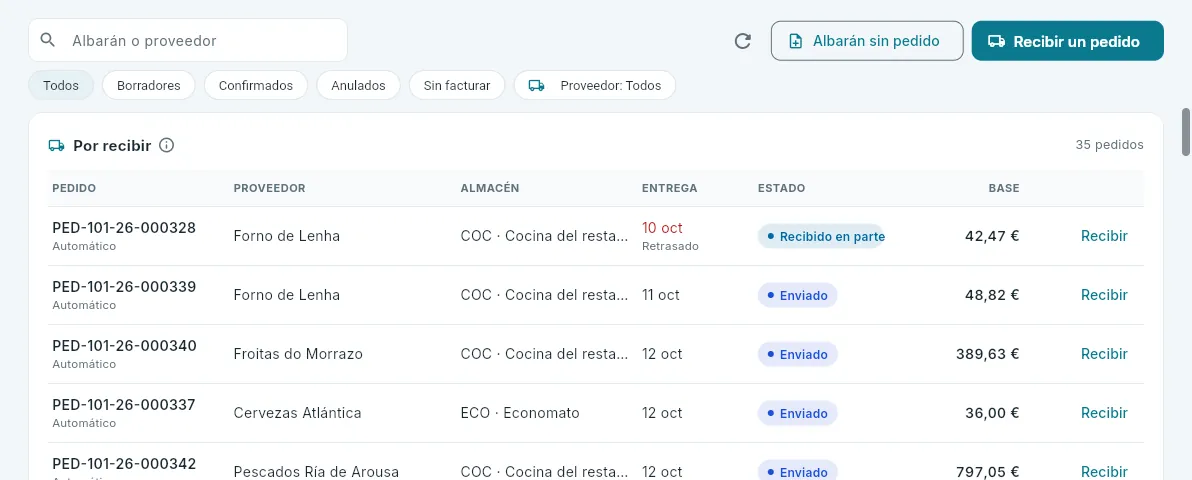
Task: Open order PED-101-26-000339
Action: [x=124, y=287]
